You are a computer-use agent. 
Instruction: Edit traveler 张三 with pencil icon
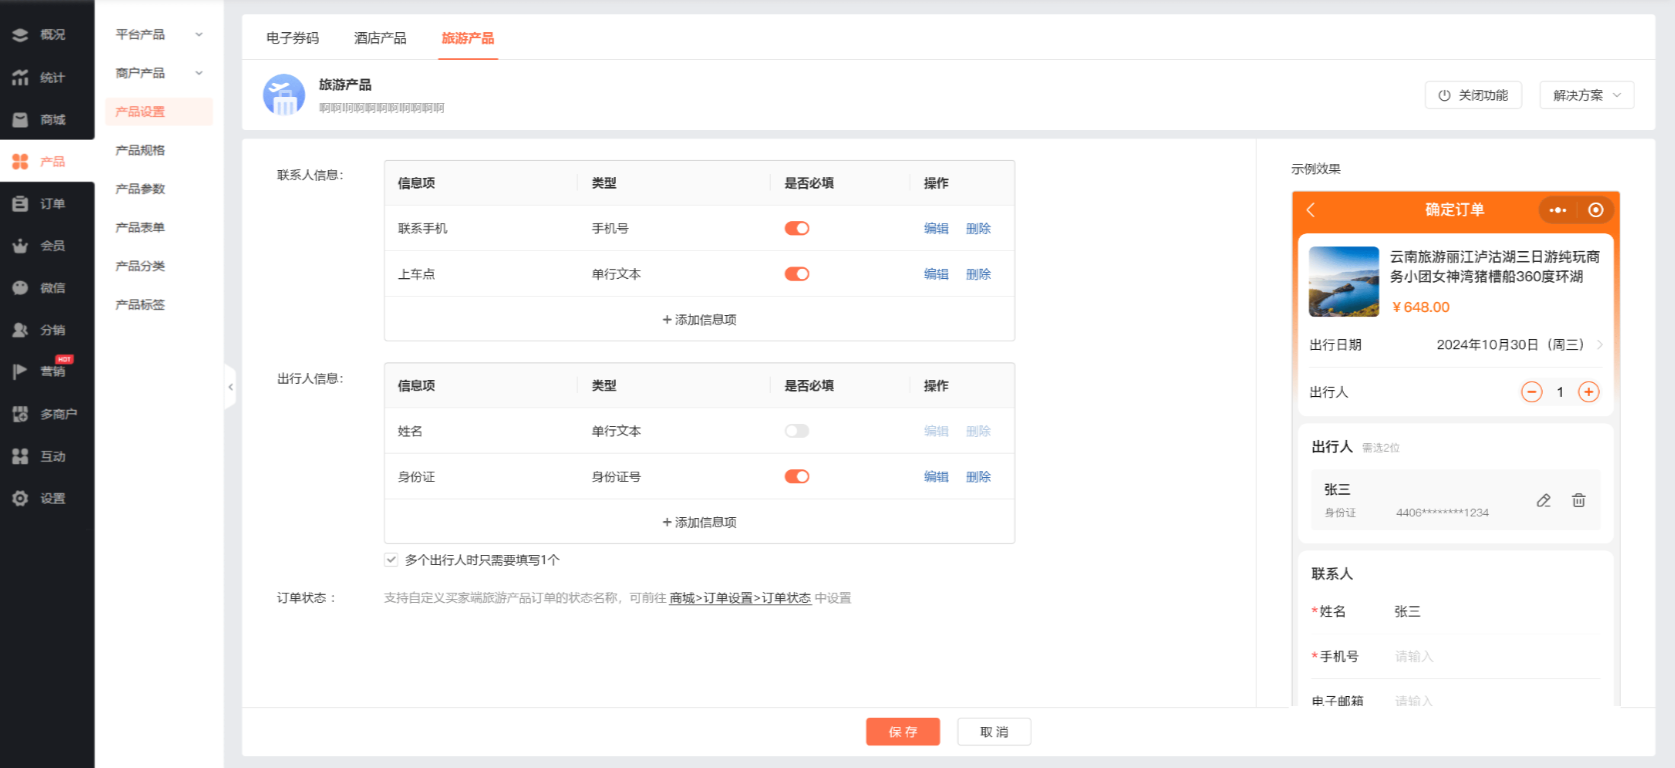point(1544,500)
